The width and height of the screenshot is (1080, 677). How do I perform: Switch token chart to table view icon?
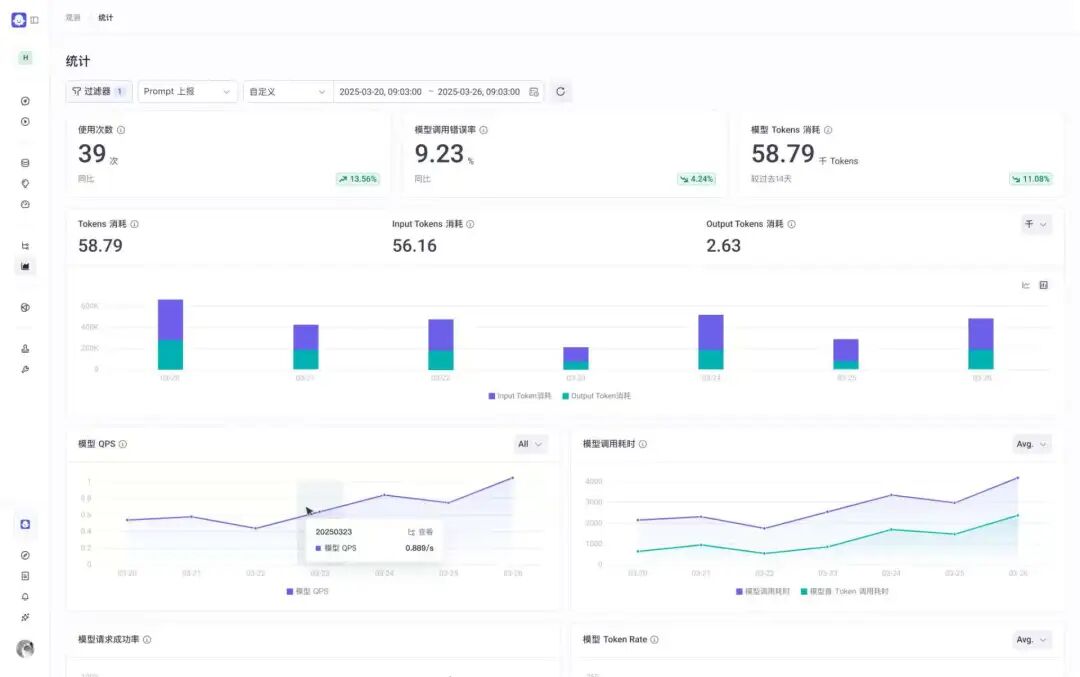[x=1043, y=285]
